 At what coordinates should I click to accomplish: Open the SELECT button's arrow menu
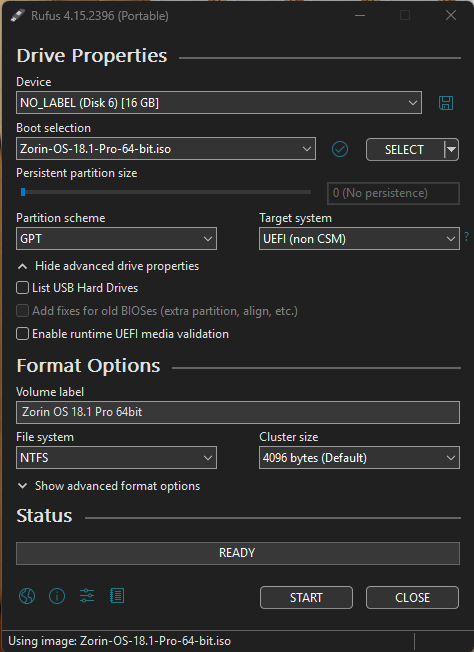[451, 149]
